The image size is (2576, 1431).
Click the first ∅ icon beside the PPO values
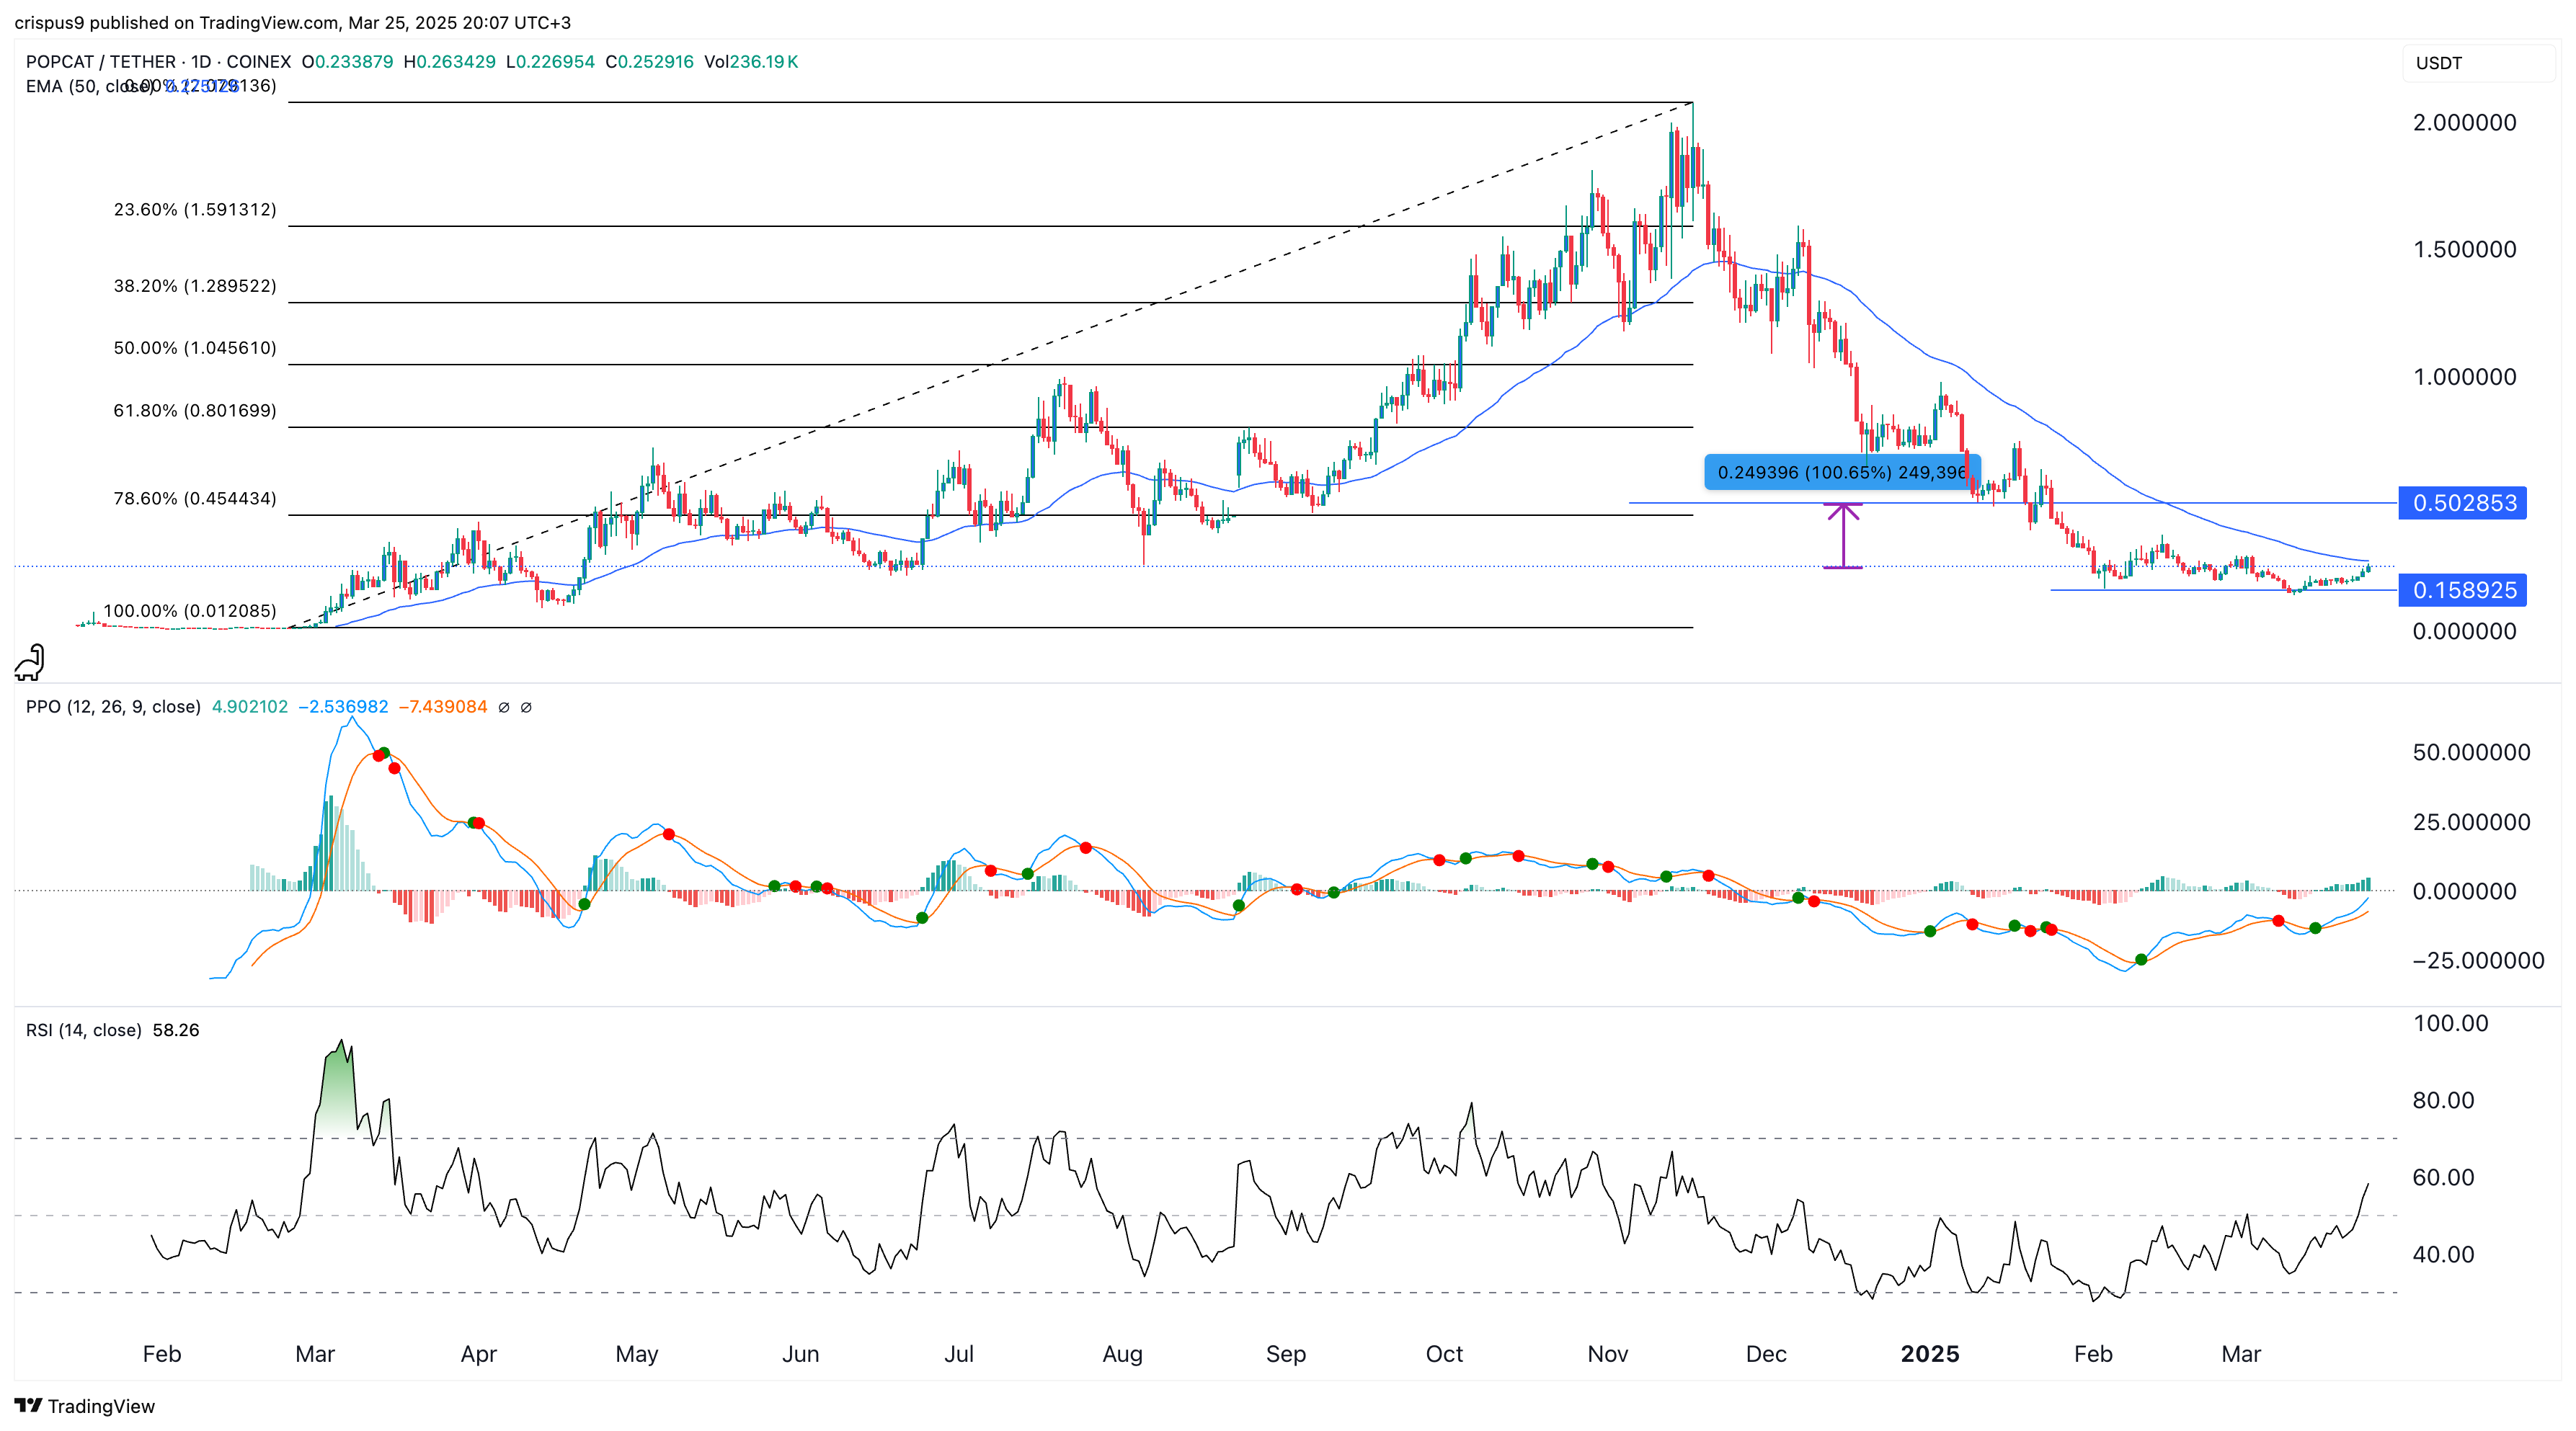coord(504,707)
